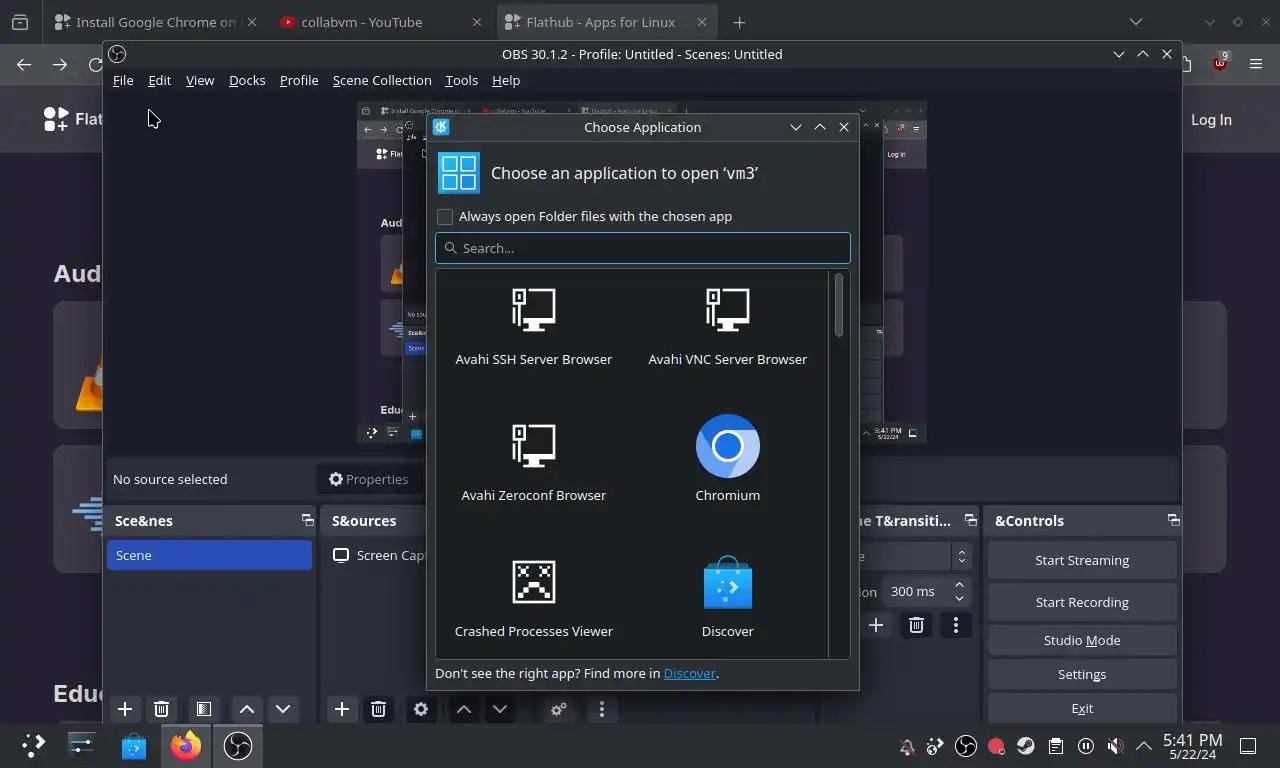Viewport: 1280px width, 768px height.
Task: Select the Scene item in Scenes list
Action: [x=210, y=555]
